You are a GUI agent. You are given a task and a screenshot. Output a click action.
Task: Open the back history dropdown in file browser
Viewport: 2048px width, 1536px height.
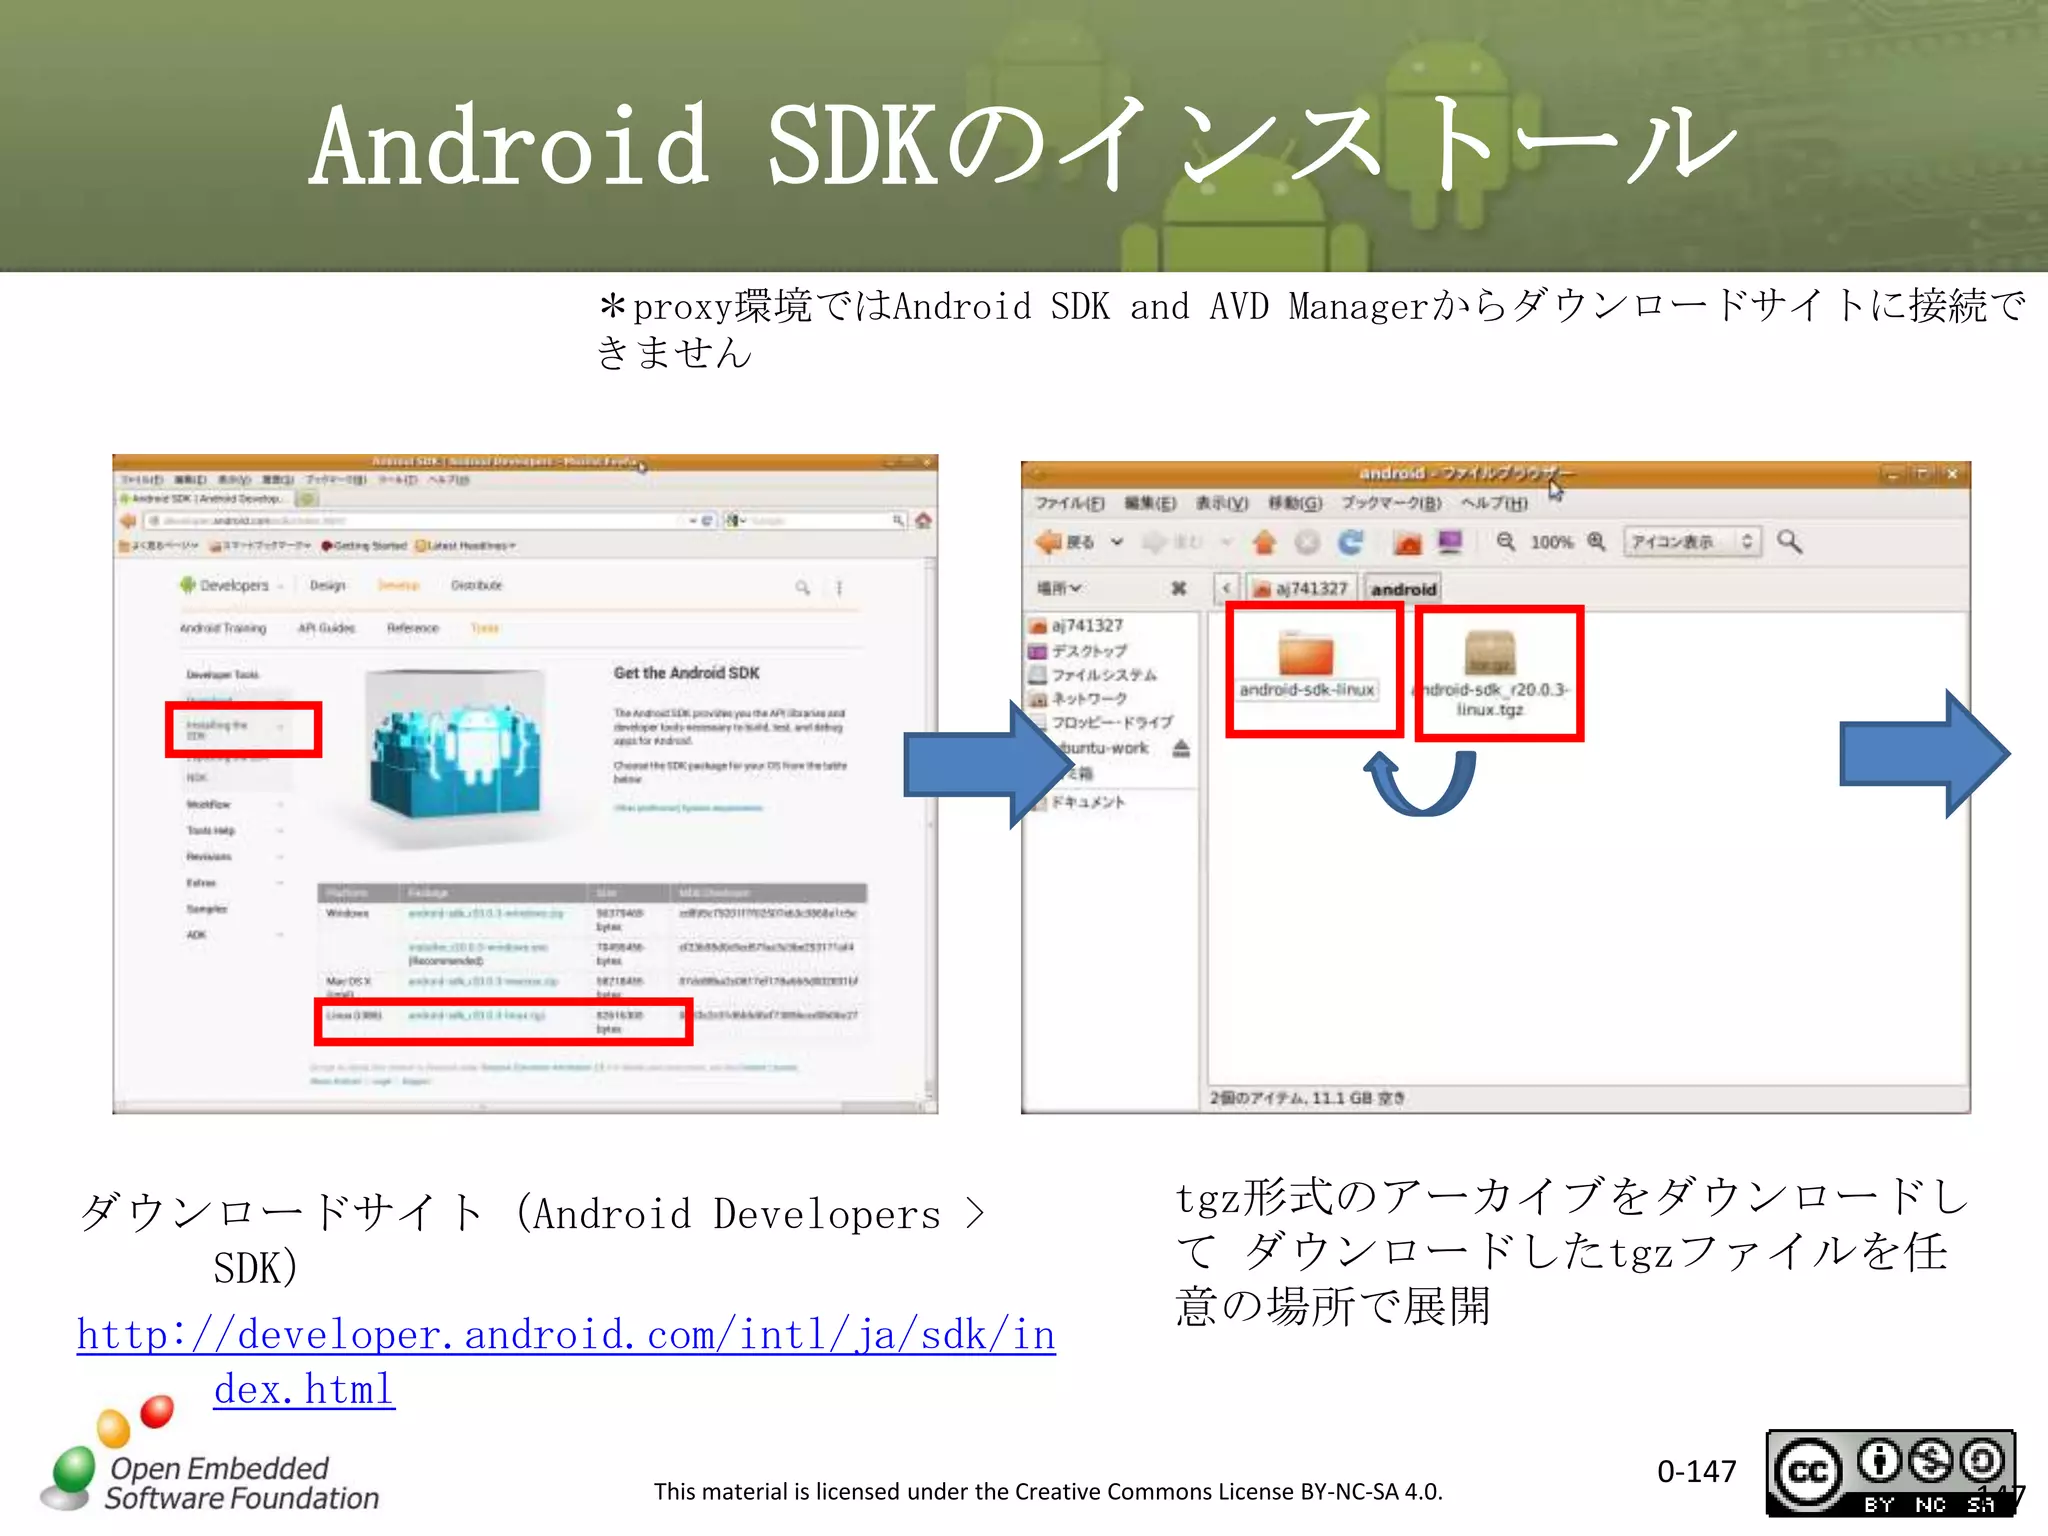pyautogui.click(x=1117, y=542)
